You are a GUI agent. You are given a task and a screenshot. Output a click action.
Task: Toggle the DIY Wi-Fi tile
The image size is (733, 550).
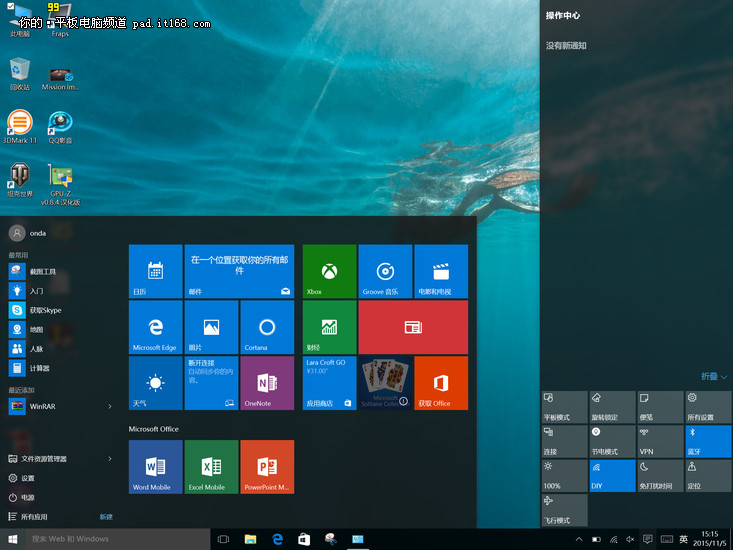coord(612,476)
